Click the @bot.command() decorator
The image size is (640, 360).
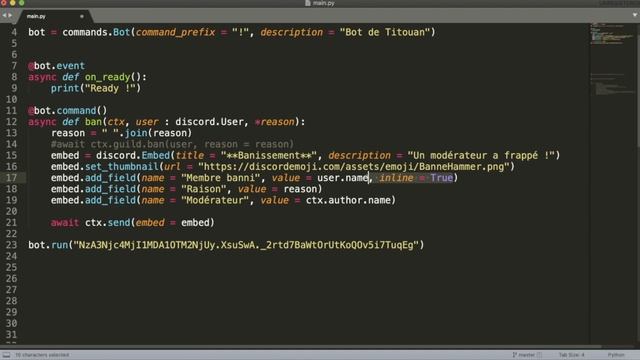coord(67,111)
